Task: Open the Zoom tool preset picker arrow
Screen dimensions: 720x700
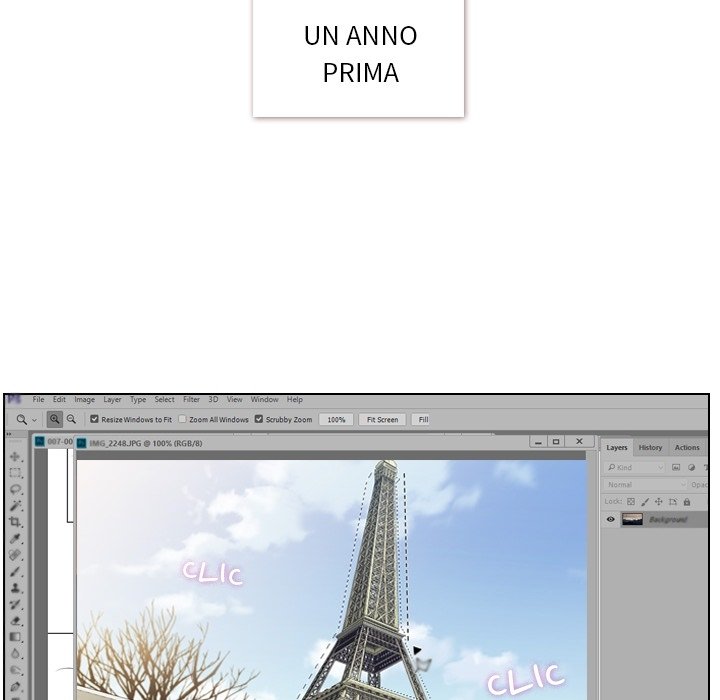Action: [x=34, y=420]
